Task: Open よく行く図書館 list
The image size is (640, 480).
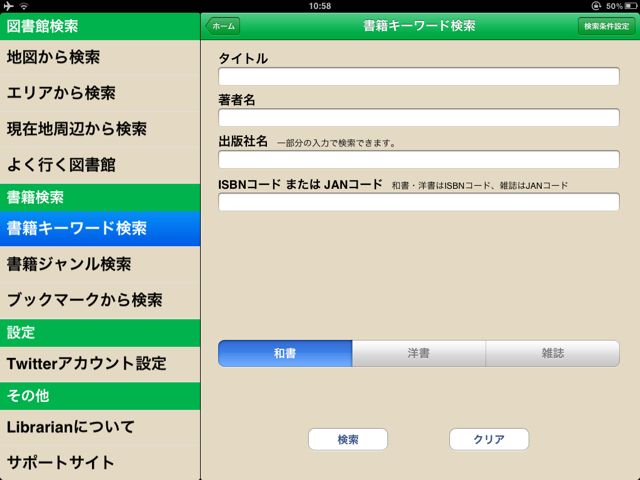Action: coord(100,165)
